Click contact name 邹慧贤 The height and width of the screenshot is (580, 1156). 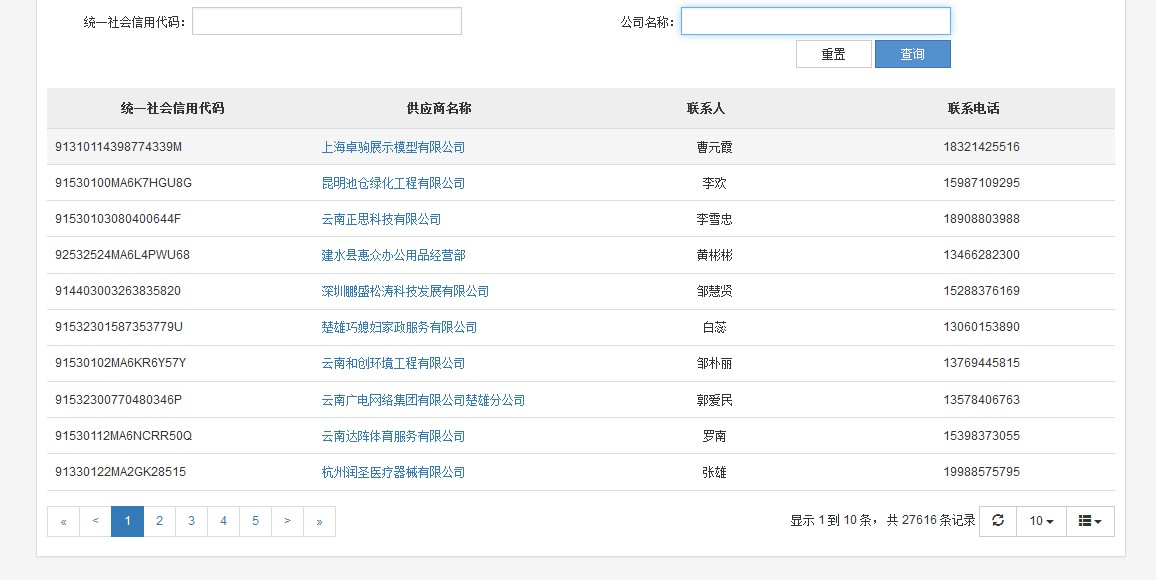click(714, 292)
